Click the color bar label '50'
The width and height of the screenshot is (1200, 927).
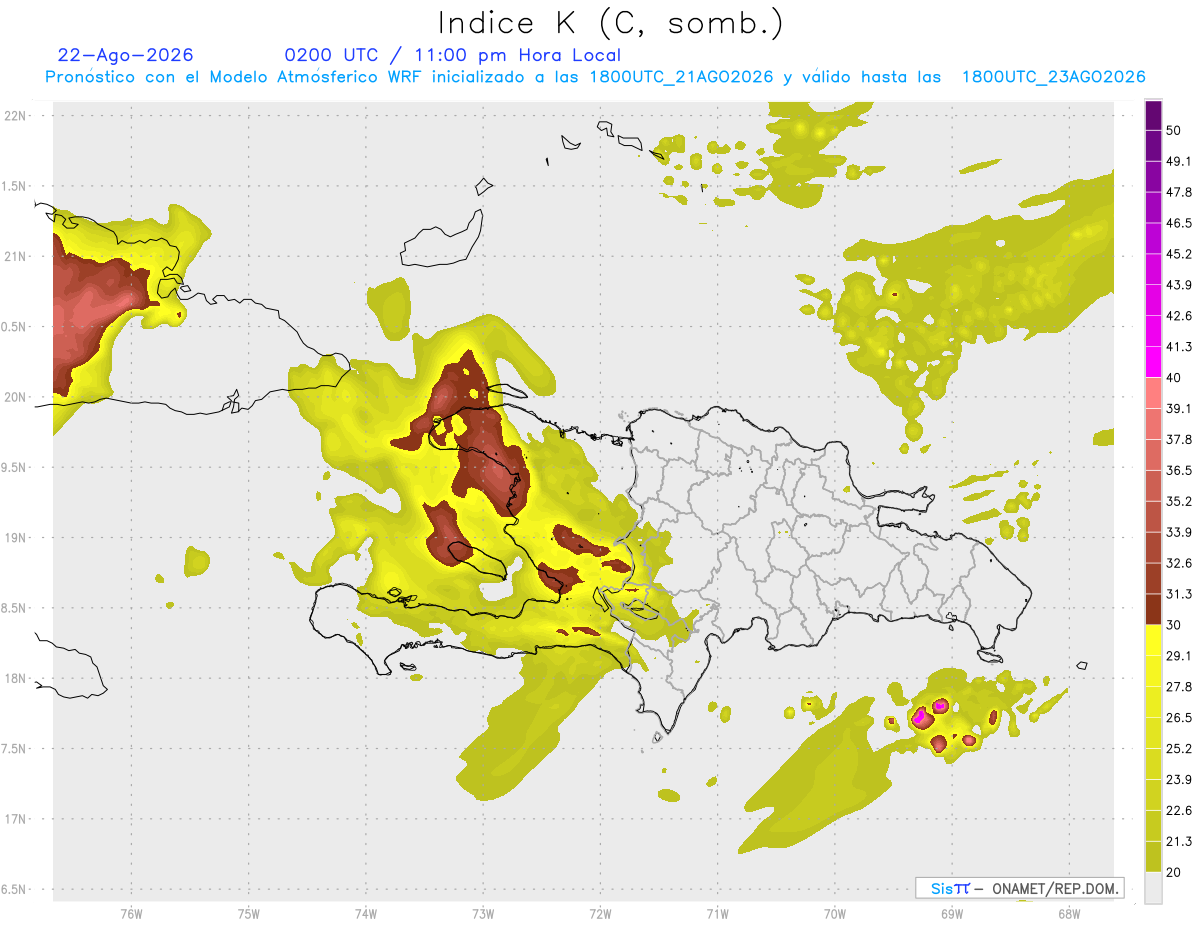tap(1175, 131)
